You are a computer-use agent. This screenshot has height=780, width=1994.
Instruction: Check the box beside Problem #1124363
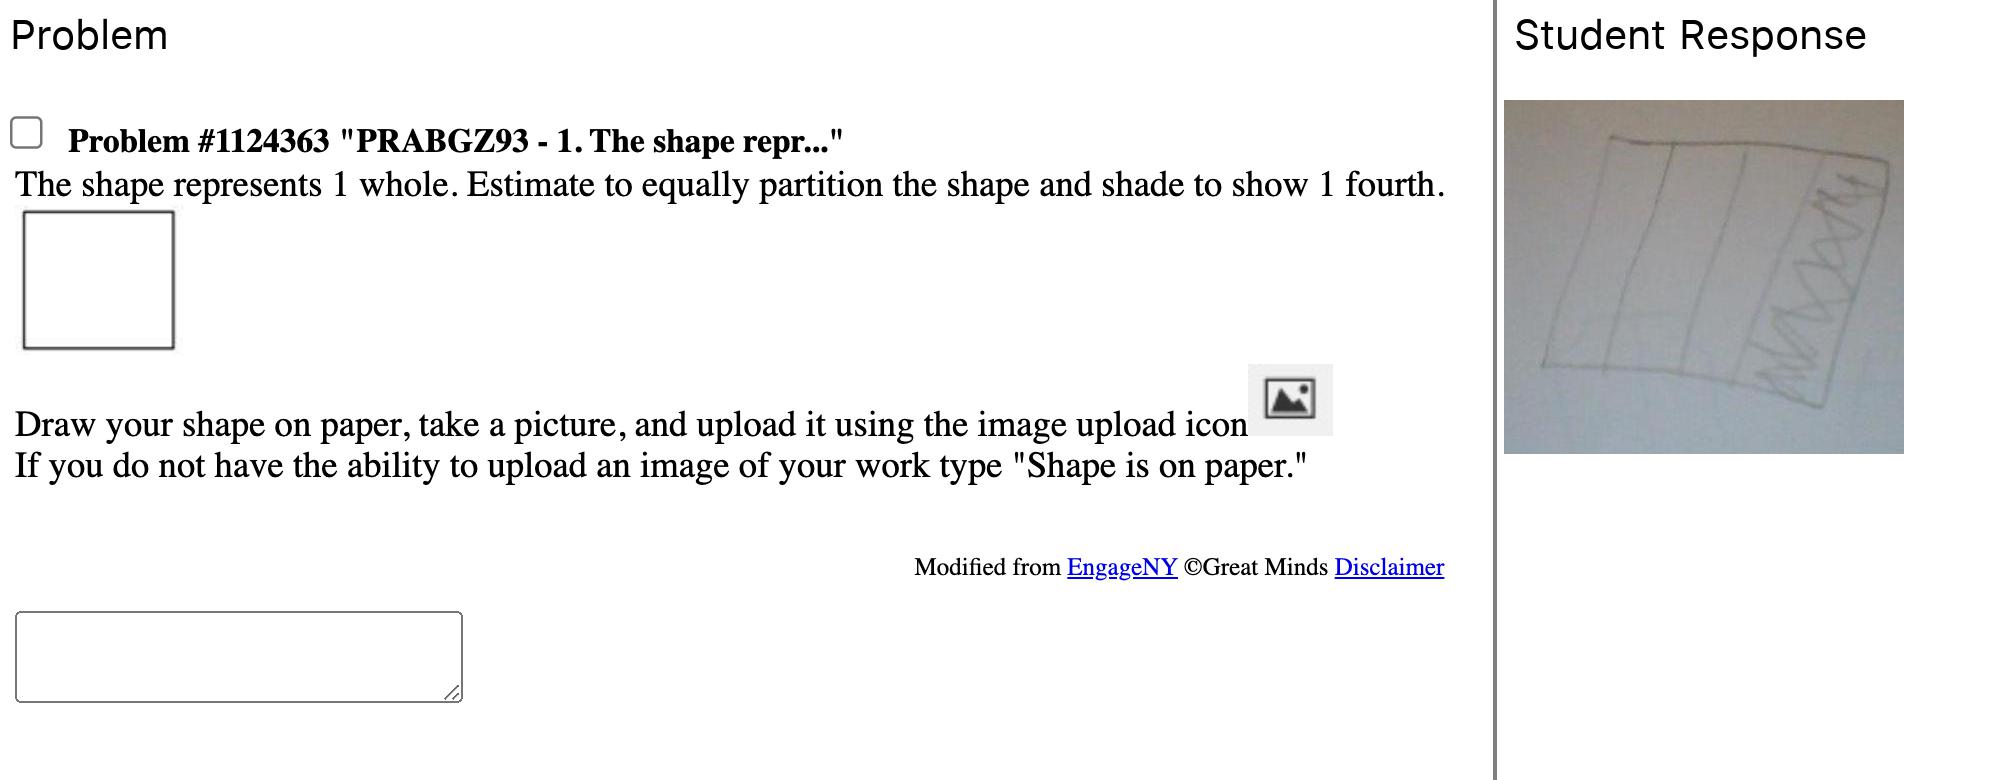27,133
